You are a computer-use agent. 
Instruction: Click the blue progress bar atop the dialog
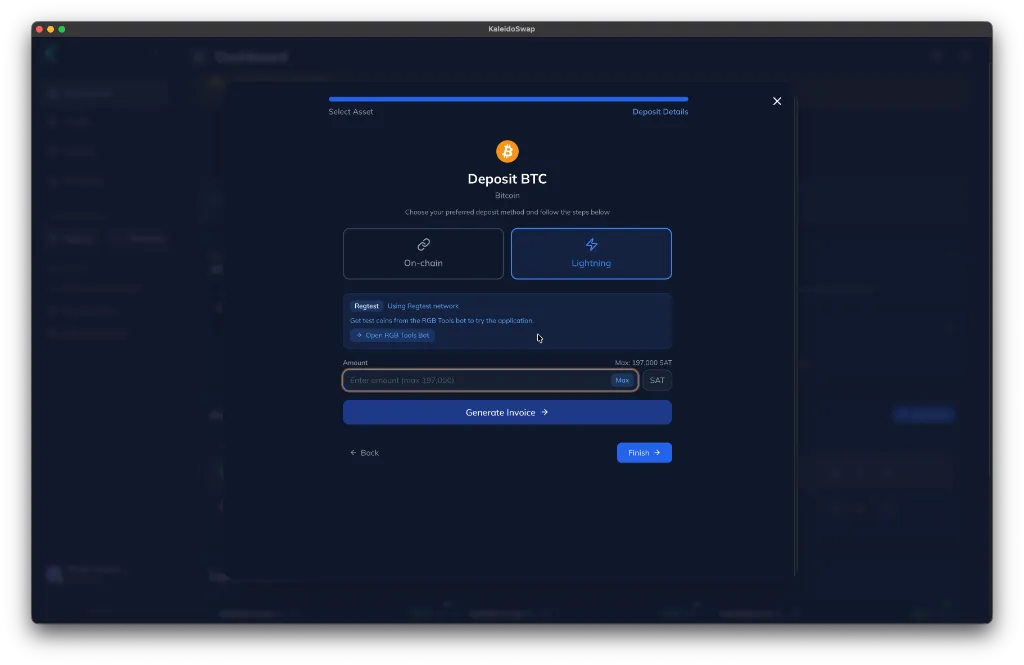pyautogui.click(x=507, y=99)
